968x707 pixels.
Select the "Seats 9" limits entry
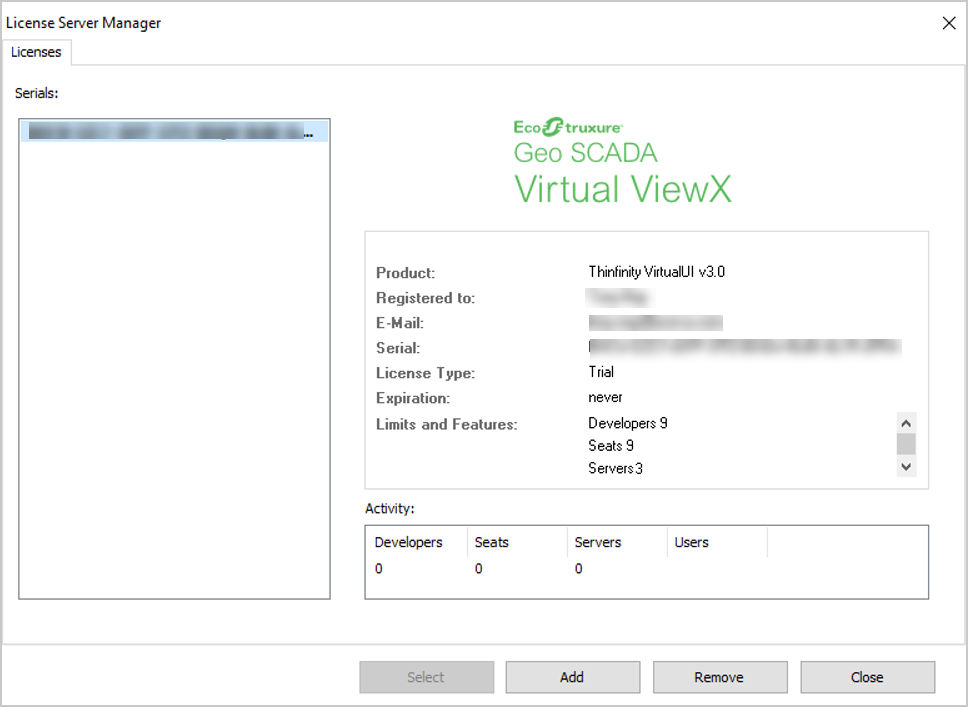tap(611, 446)
